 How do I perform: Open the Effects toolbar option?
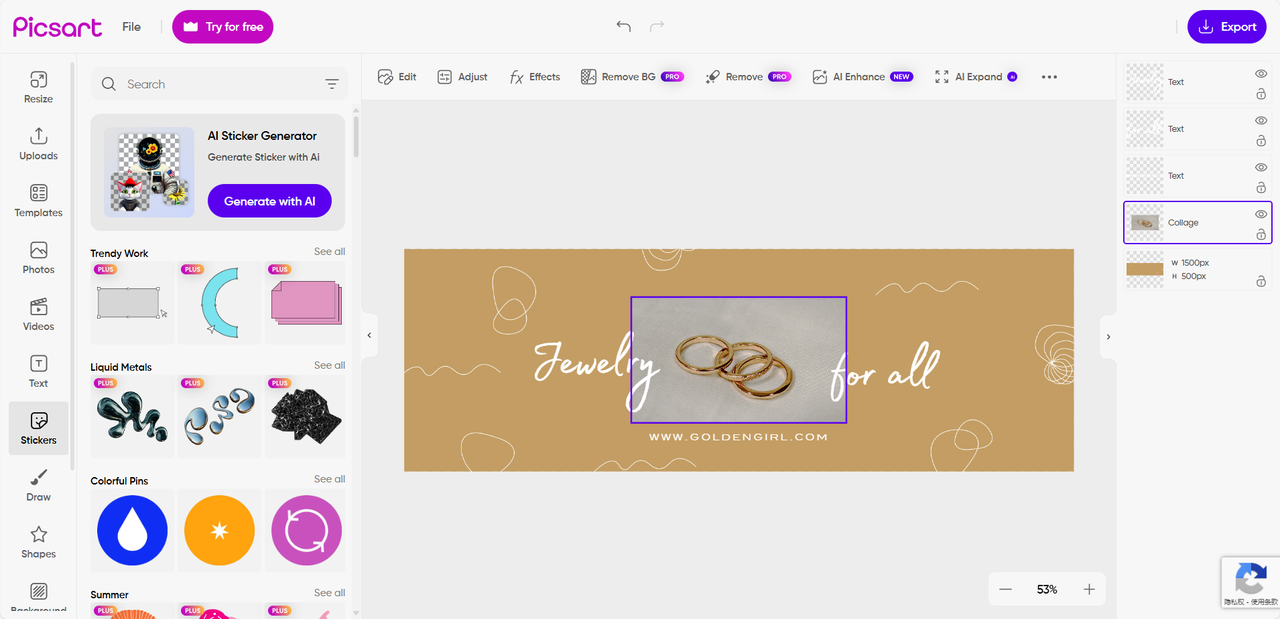click(x=535, y=77)
